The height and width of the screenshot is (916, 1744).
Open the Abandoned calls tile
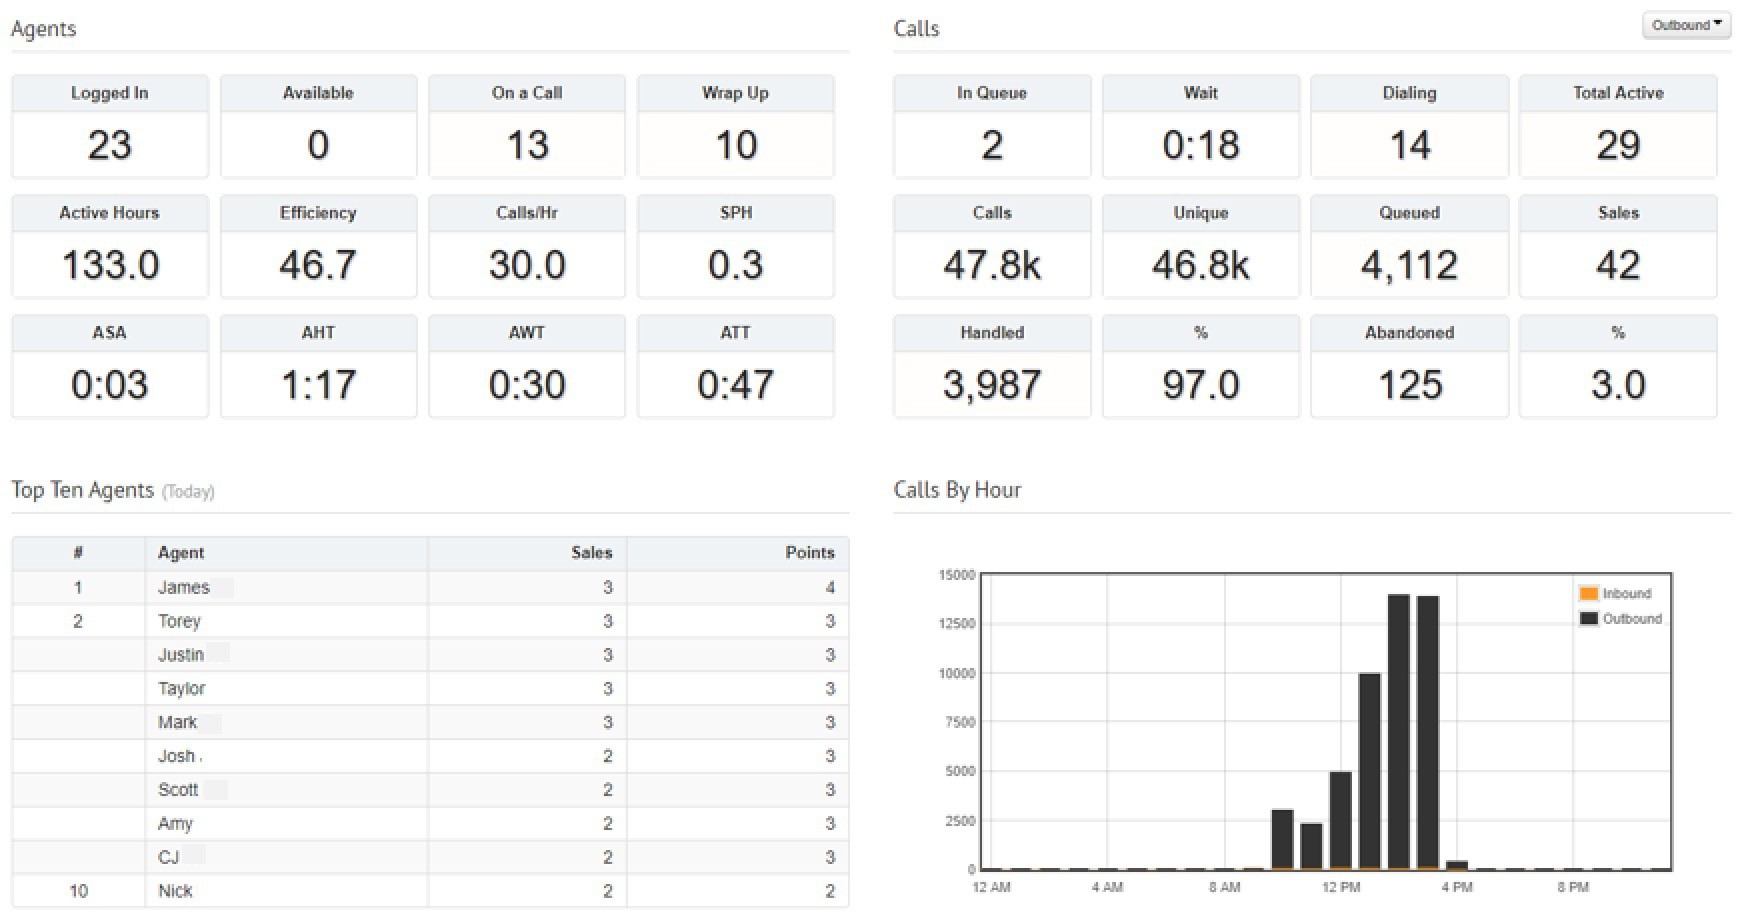coord(1409,367)
